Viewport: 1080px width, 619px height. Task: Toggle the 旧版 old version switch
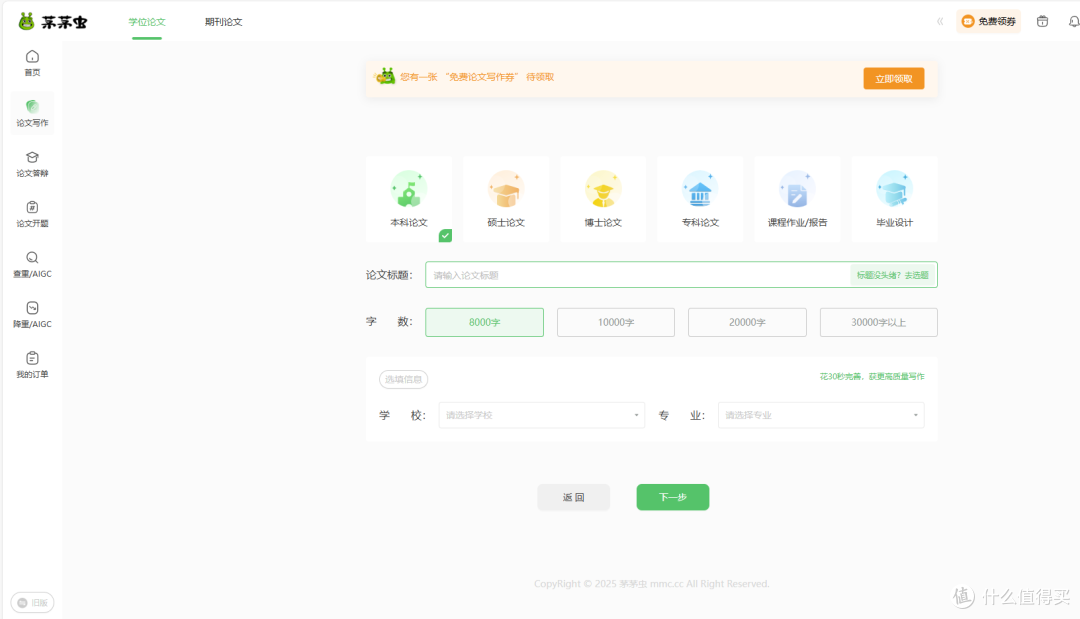[x=32, y=602]
